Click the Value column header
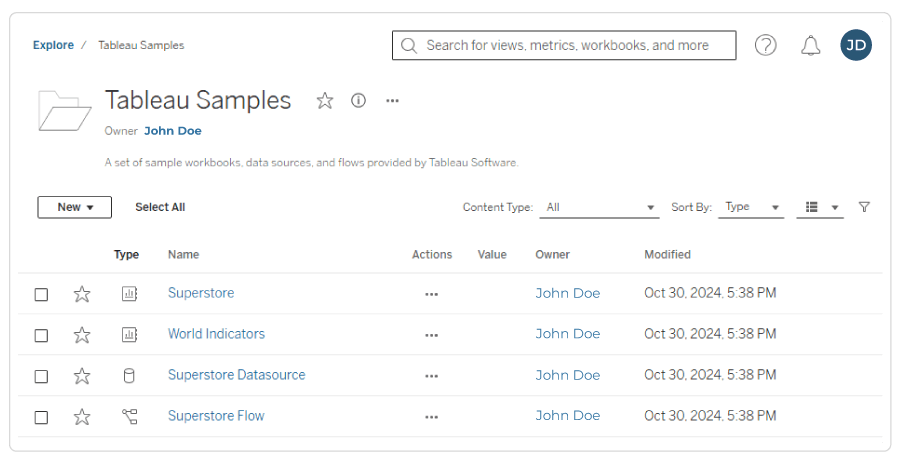Viewport: 900px width, 464px height. click(492, 254)
